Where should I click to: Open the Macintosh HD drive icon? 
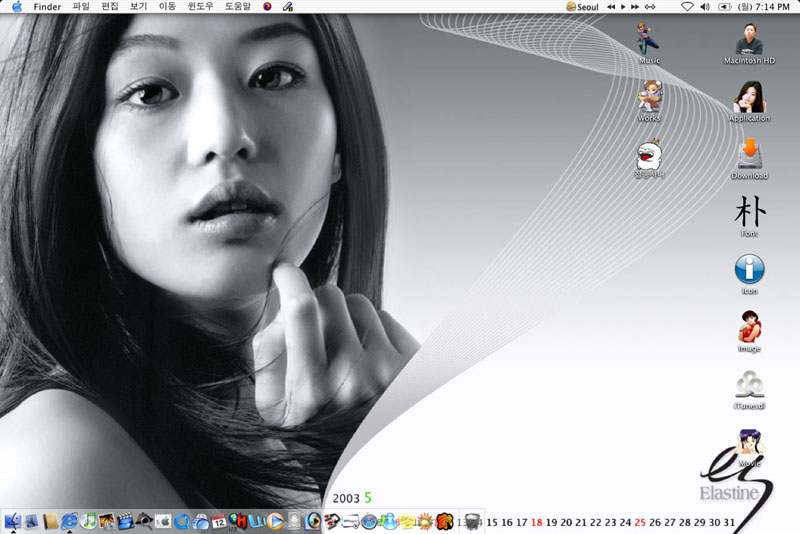point(749,39)
